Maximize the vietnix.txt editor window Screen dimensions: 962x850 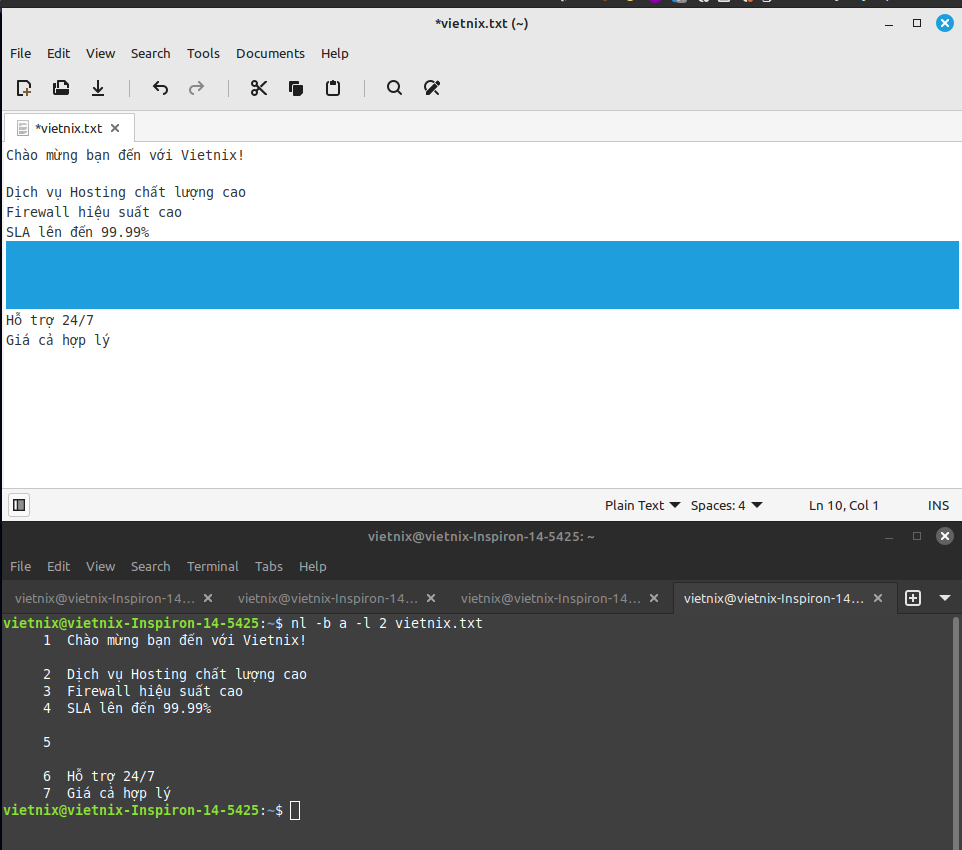(x=917, y=23)
